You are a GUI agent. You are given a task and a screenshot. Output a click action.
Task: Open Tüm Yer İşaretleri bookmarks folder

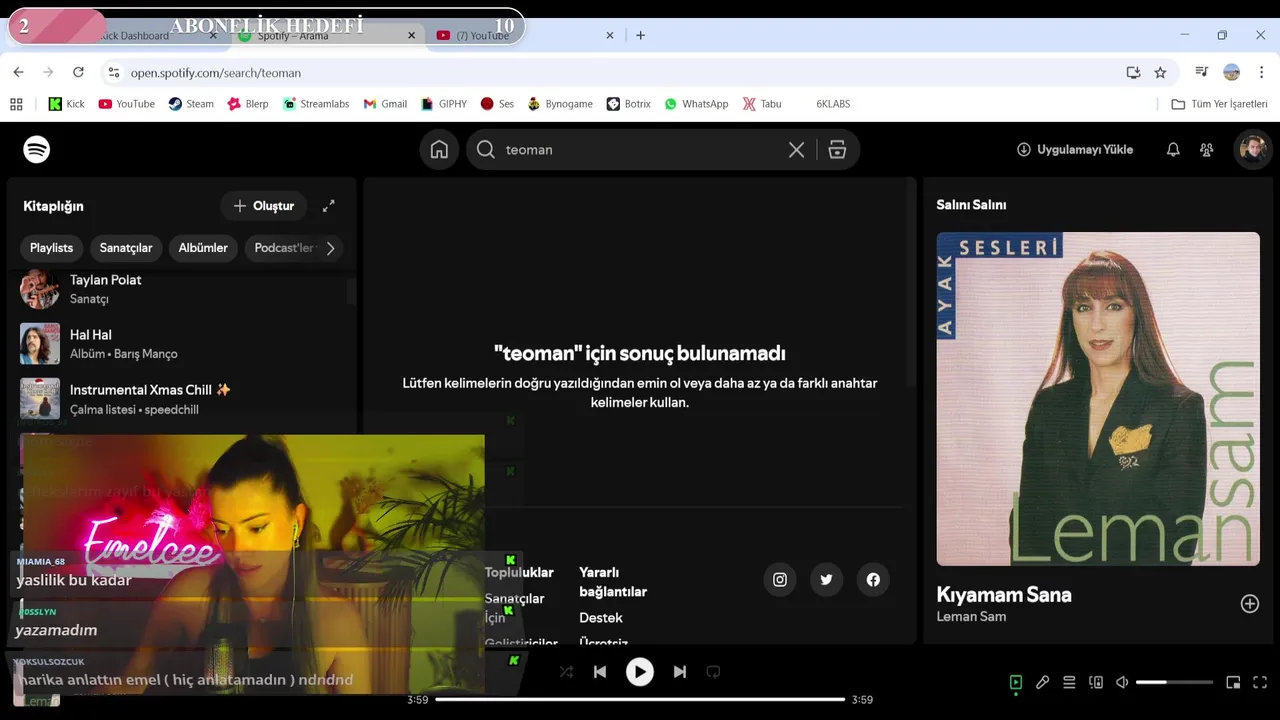pos(1219,104)
